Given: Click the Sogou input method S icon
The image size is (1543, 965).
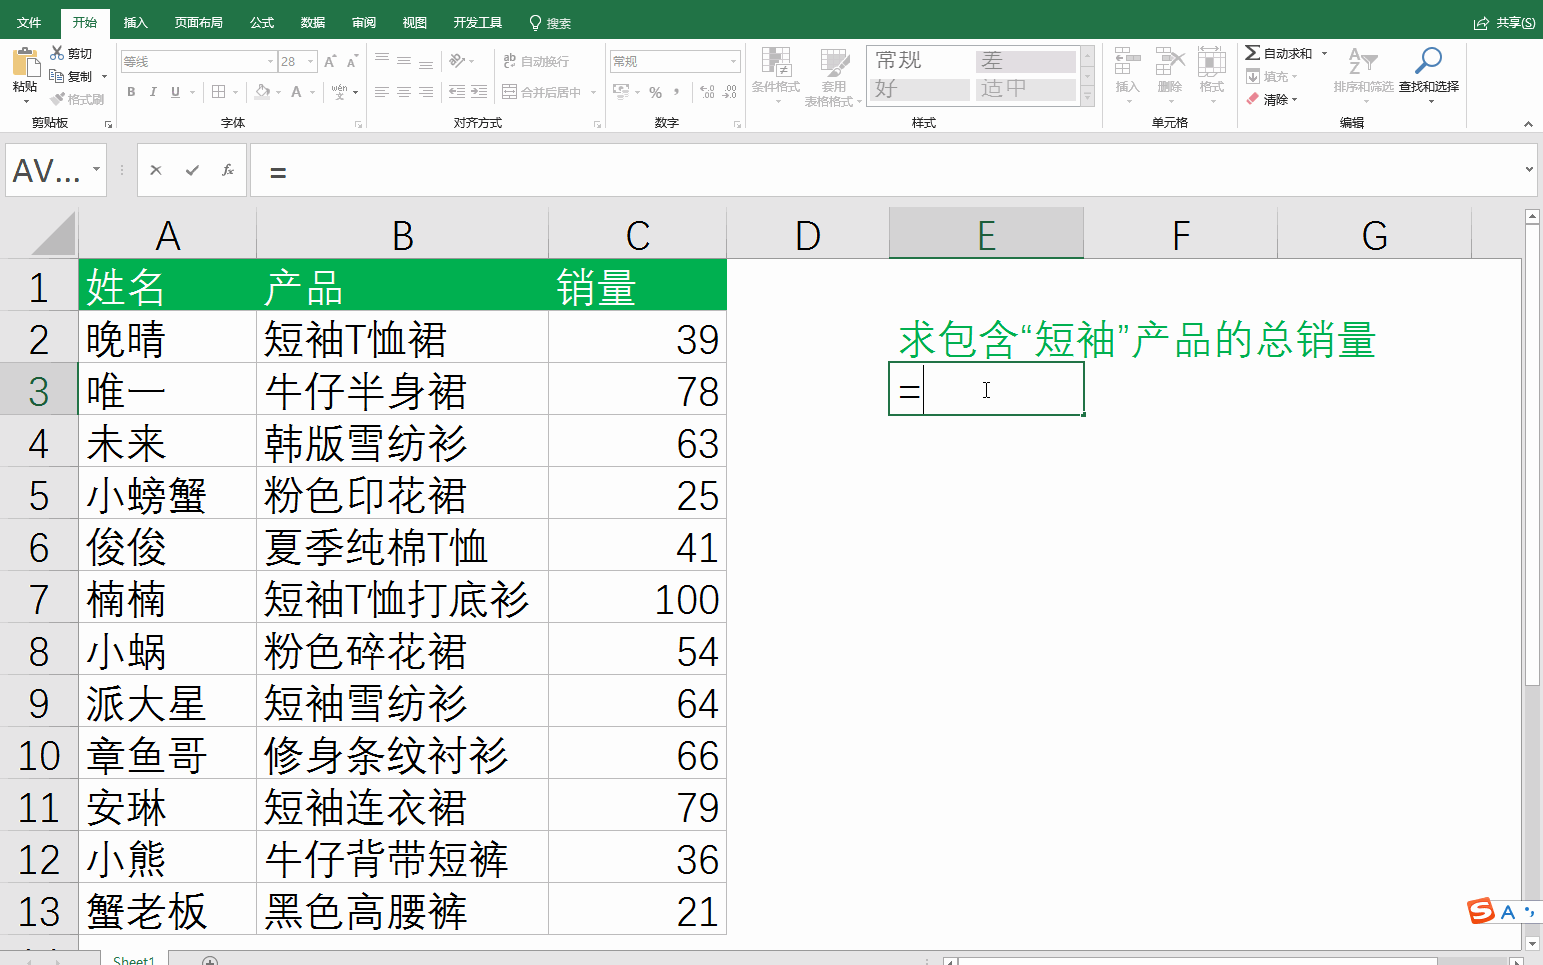Looking at the screenshot, I should pyautogui.click(x=1481, y=911).
